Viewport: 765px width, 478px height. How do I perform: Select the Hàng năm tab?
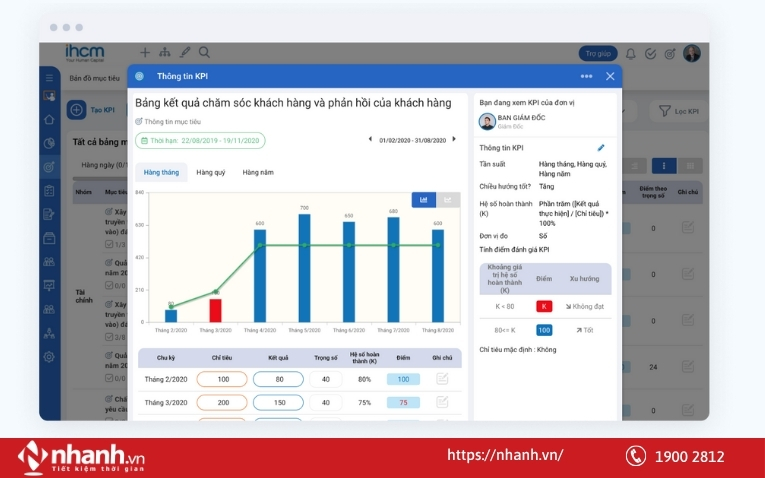(x=258, y=172)
